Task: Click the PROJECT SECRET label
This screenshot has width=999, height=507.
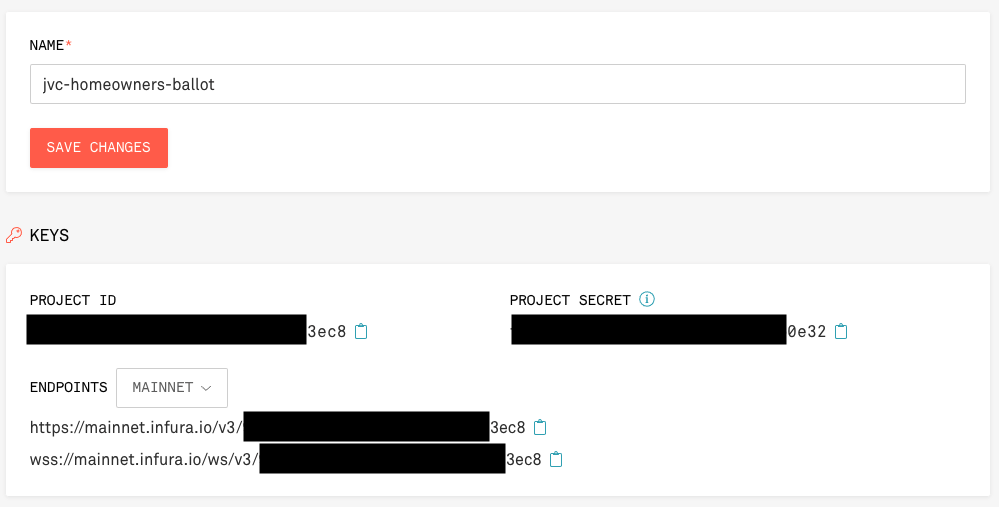Action: click(570, 300)
